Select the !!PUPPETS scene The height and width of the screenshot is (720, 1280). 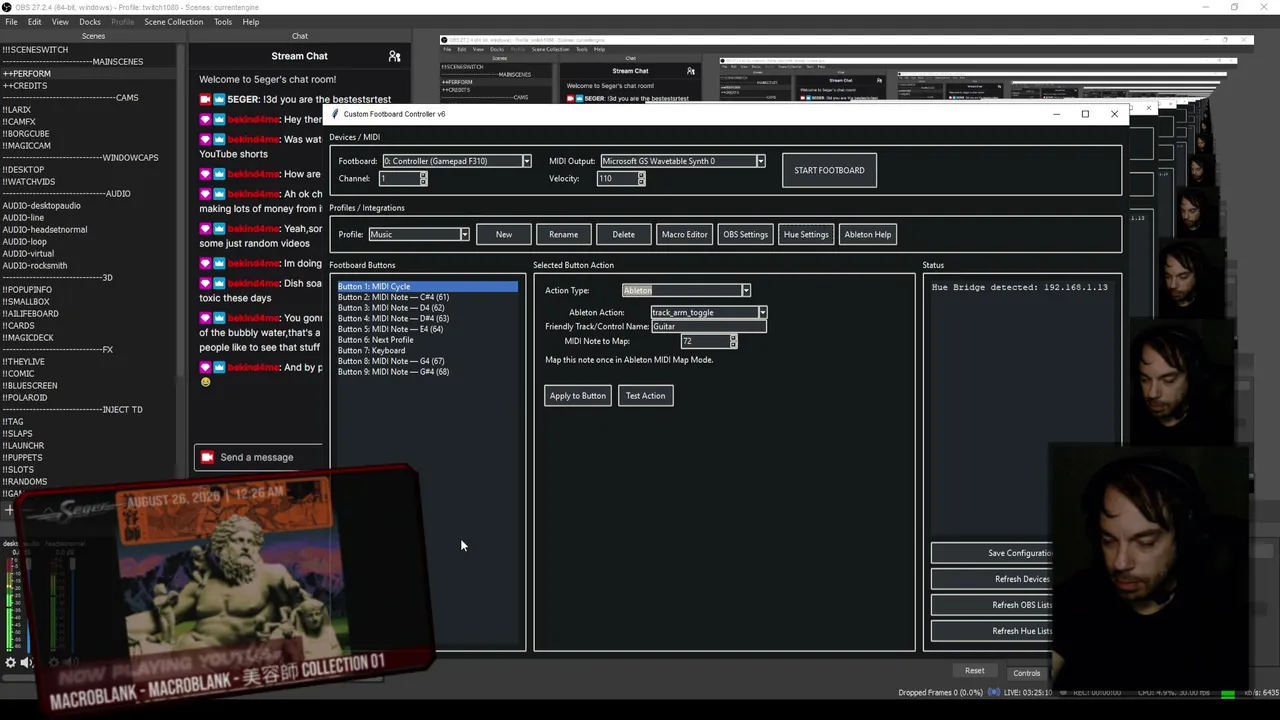click(x=90, y=458)
